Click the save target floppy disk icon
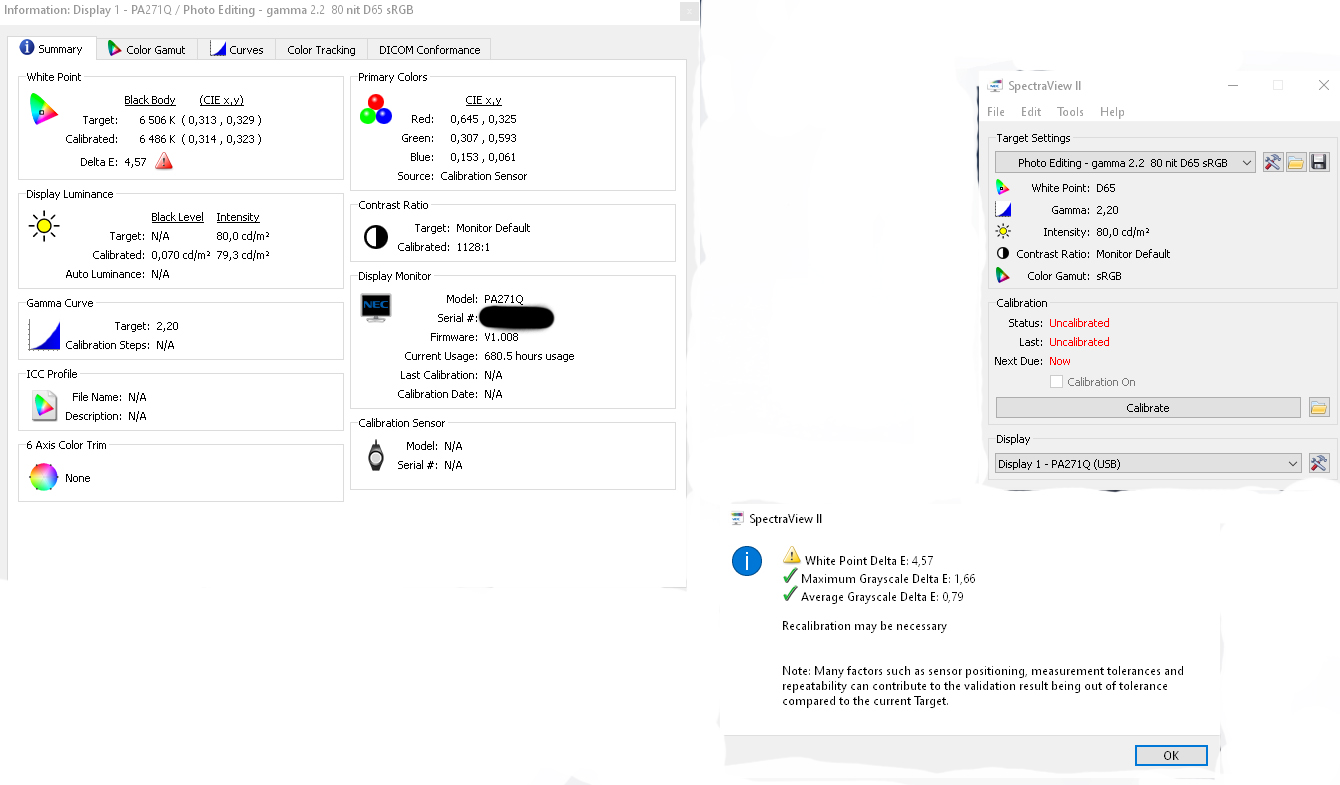Image resolution: width=1340 pixels, height=785 pixels. 1319,163
